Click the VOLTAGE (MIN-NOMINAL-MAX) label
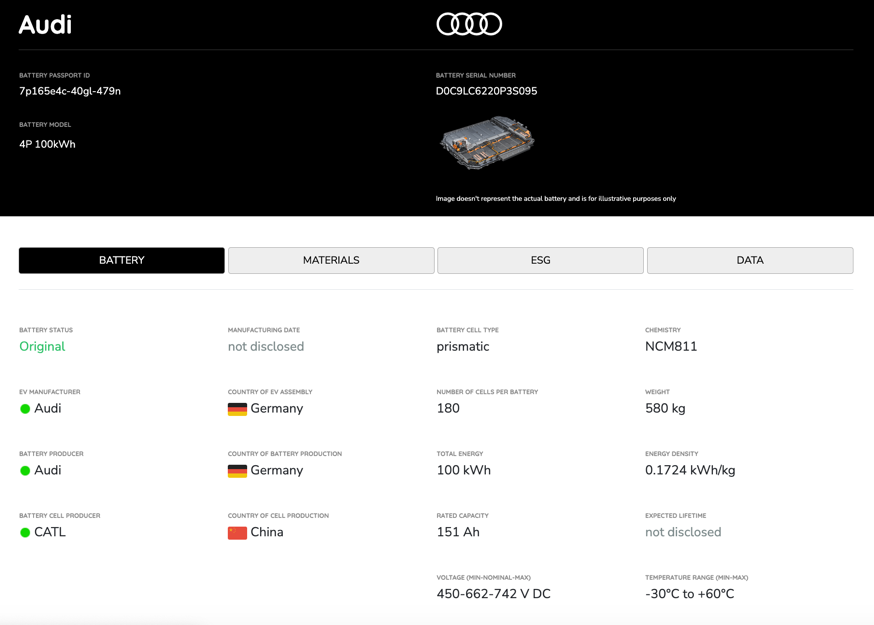874x625 pixels. click(484, 578)
